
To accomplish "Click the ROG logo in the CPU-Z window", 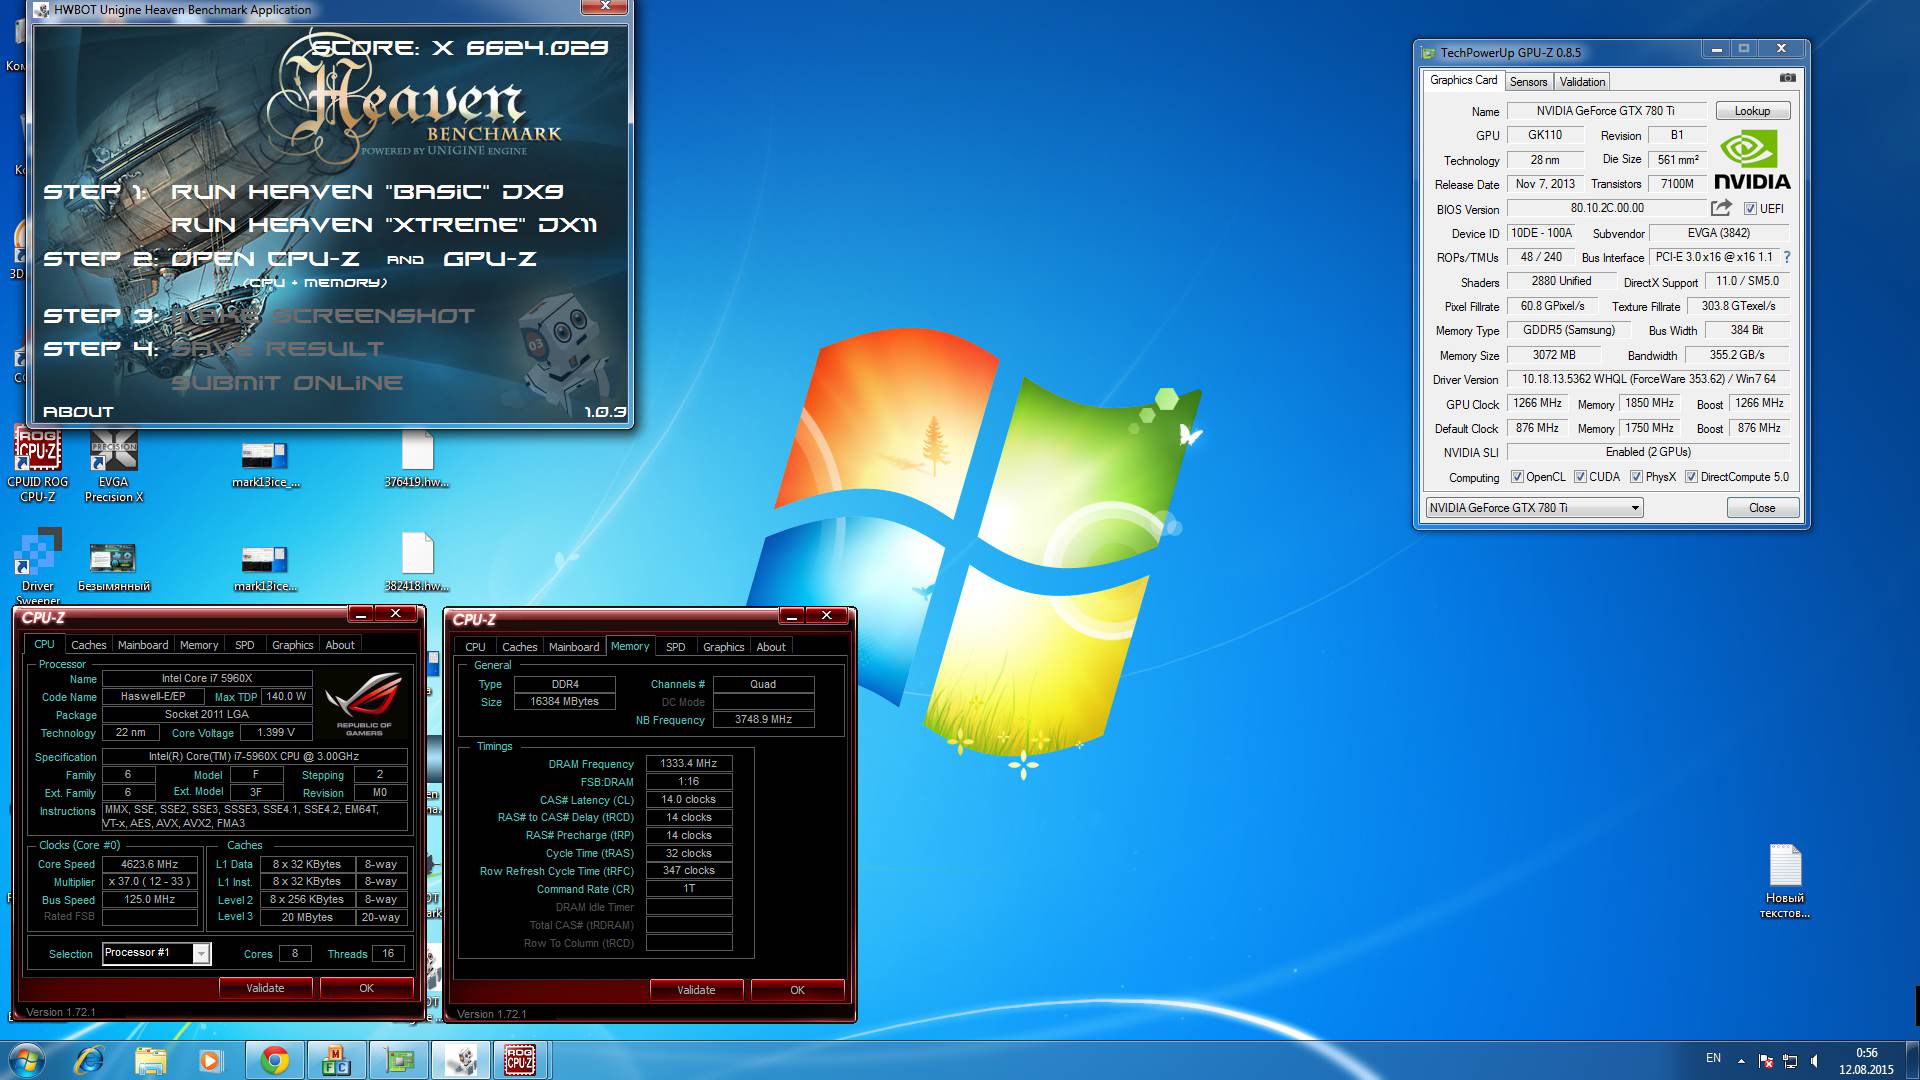I will point(364,702).
